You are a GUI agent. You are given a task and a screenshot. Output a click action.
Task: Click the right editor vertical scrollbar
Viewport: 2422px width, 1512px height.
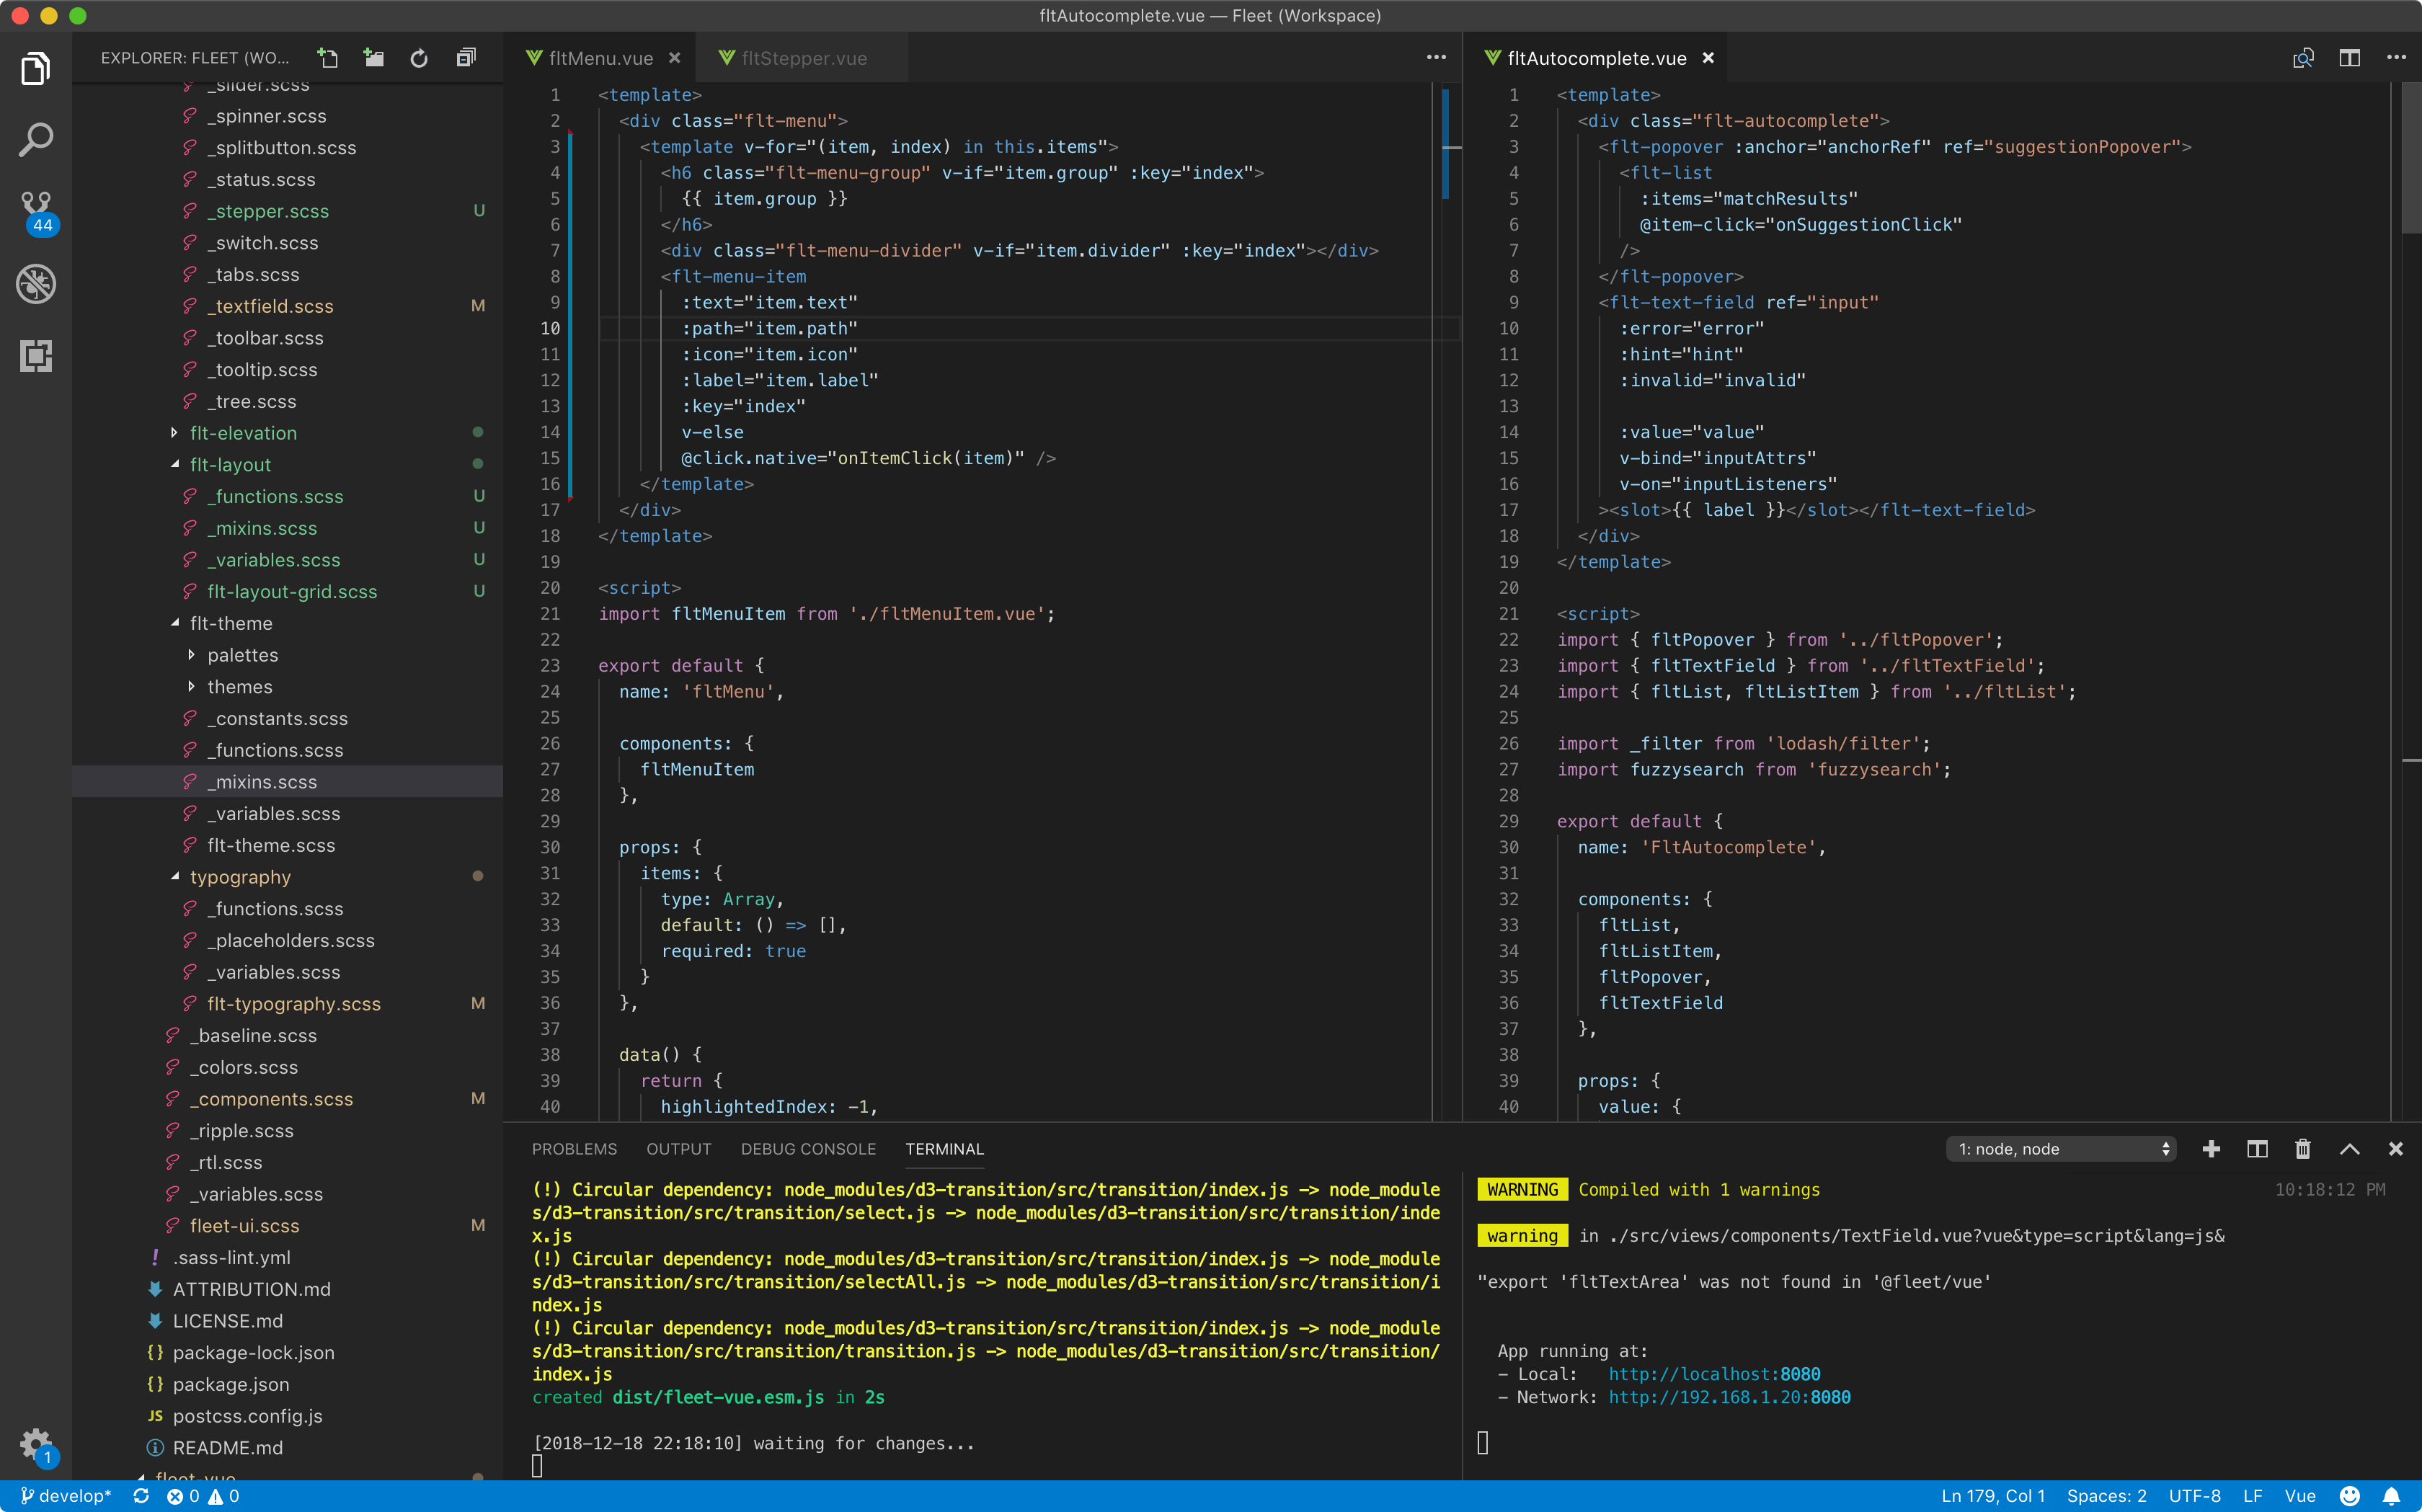point(2411,158)
